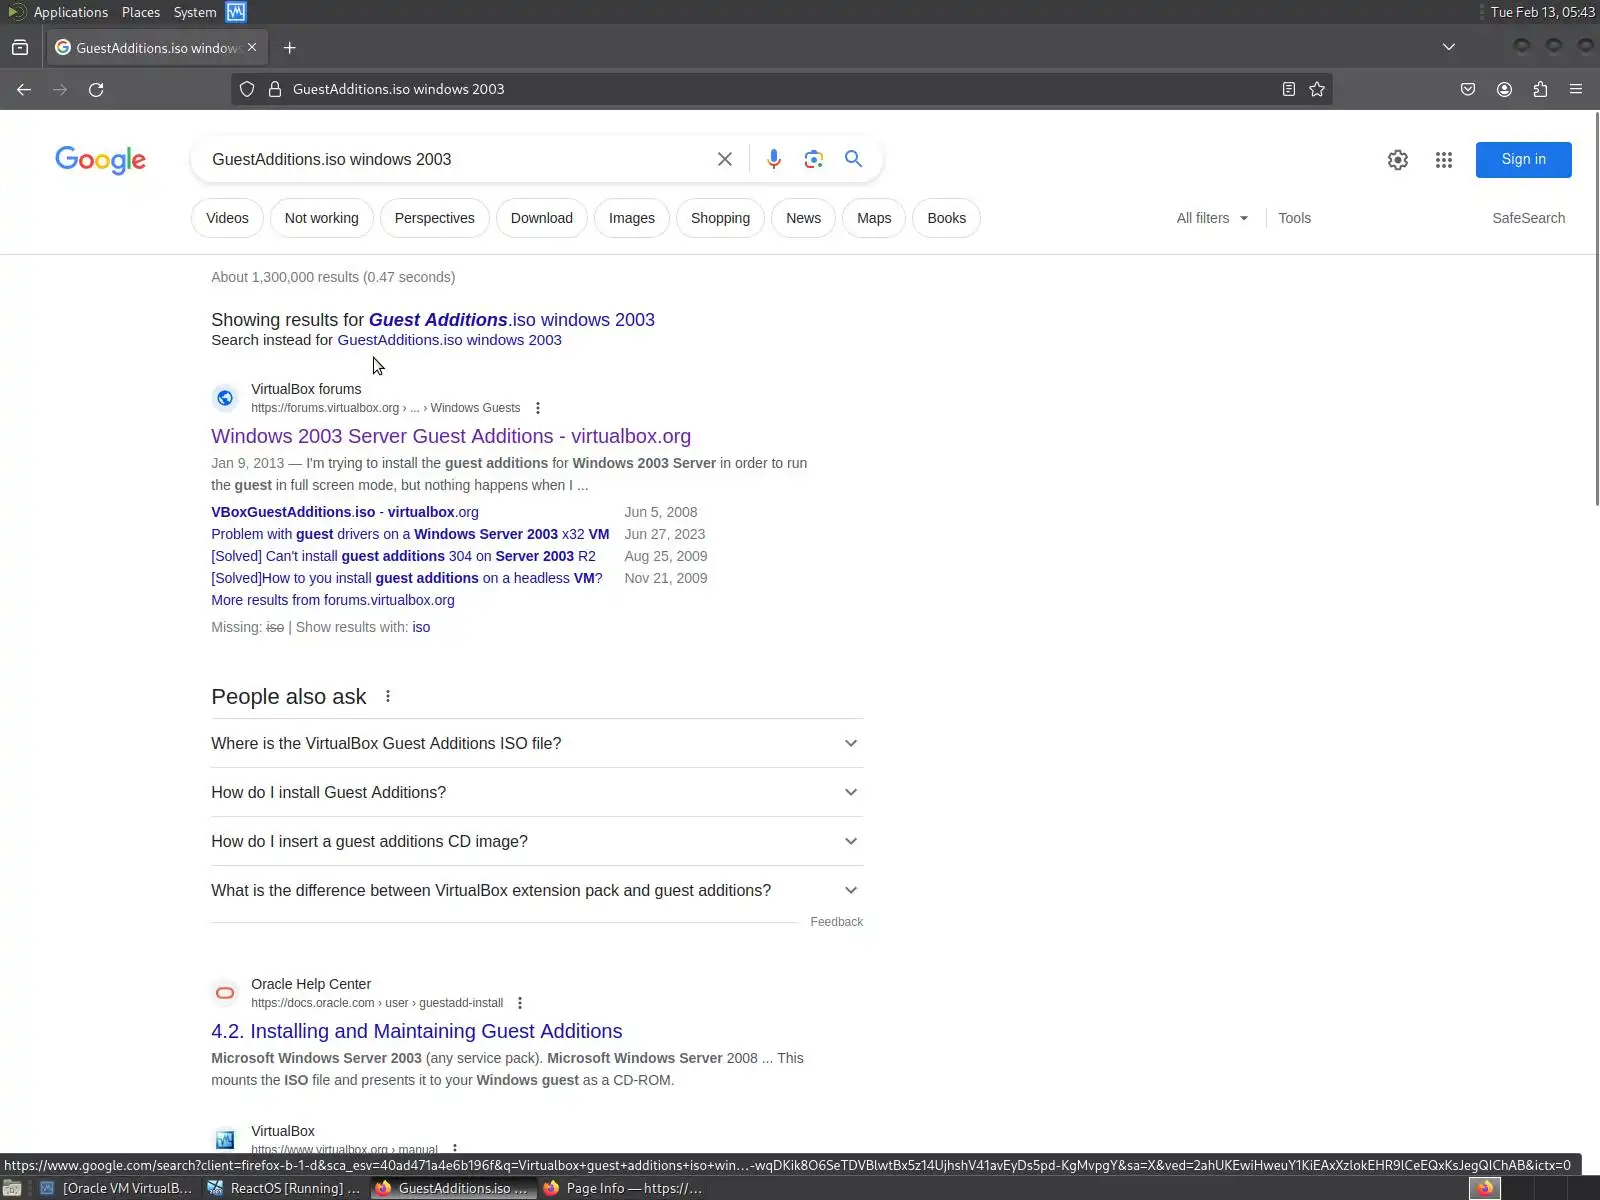Click 'More results from forums.virtualbox.org'
The width and height of the screenshot is (1600, 1200).
[333, 600]
